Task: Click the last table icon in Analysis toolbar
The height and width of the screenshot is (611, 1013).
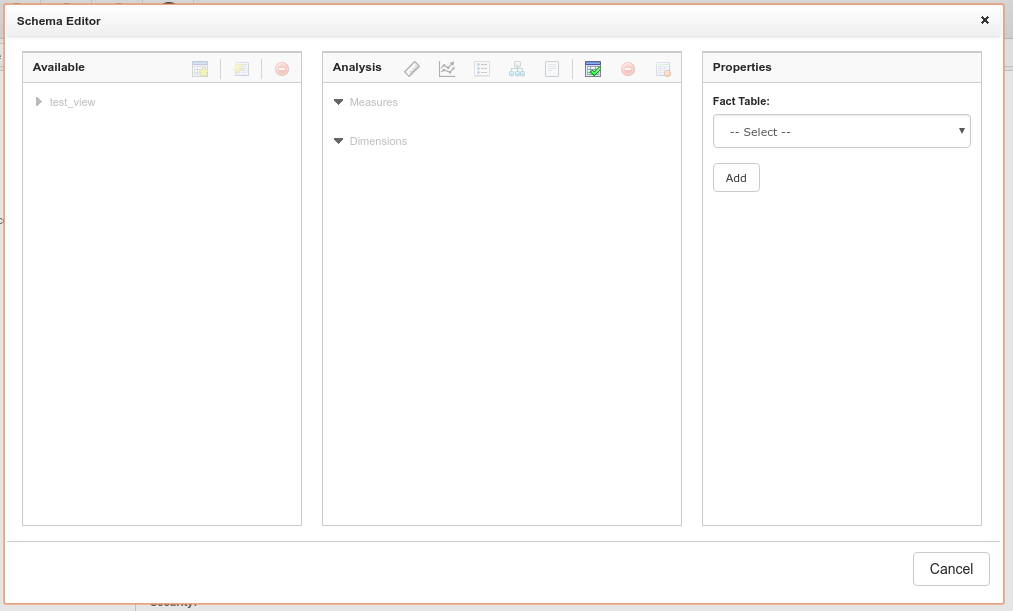Action: coord(663,69)
